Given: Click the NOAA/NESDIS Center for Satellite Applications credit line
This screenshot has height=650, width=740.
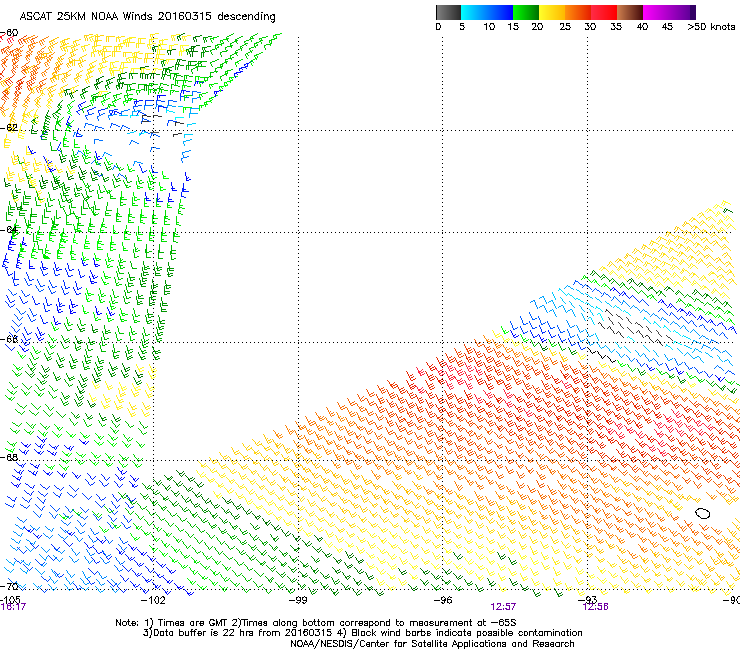Looking at the screenshot, I should [x=432, y=644].
